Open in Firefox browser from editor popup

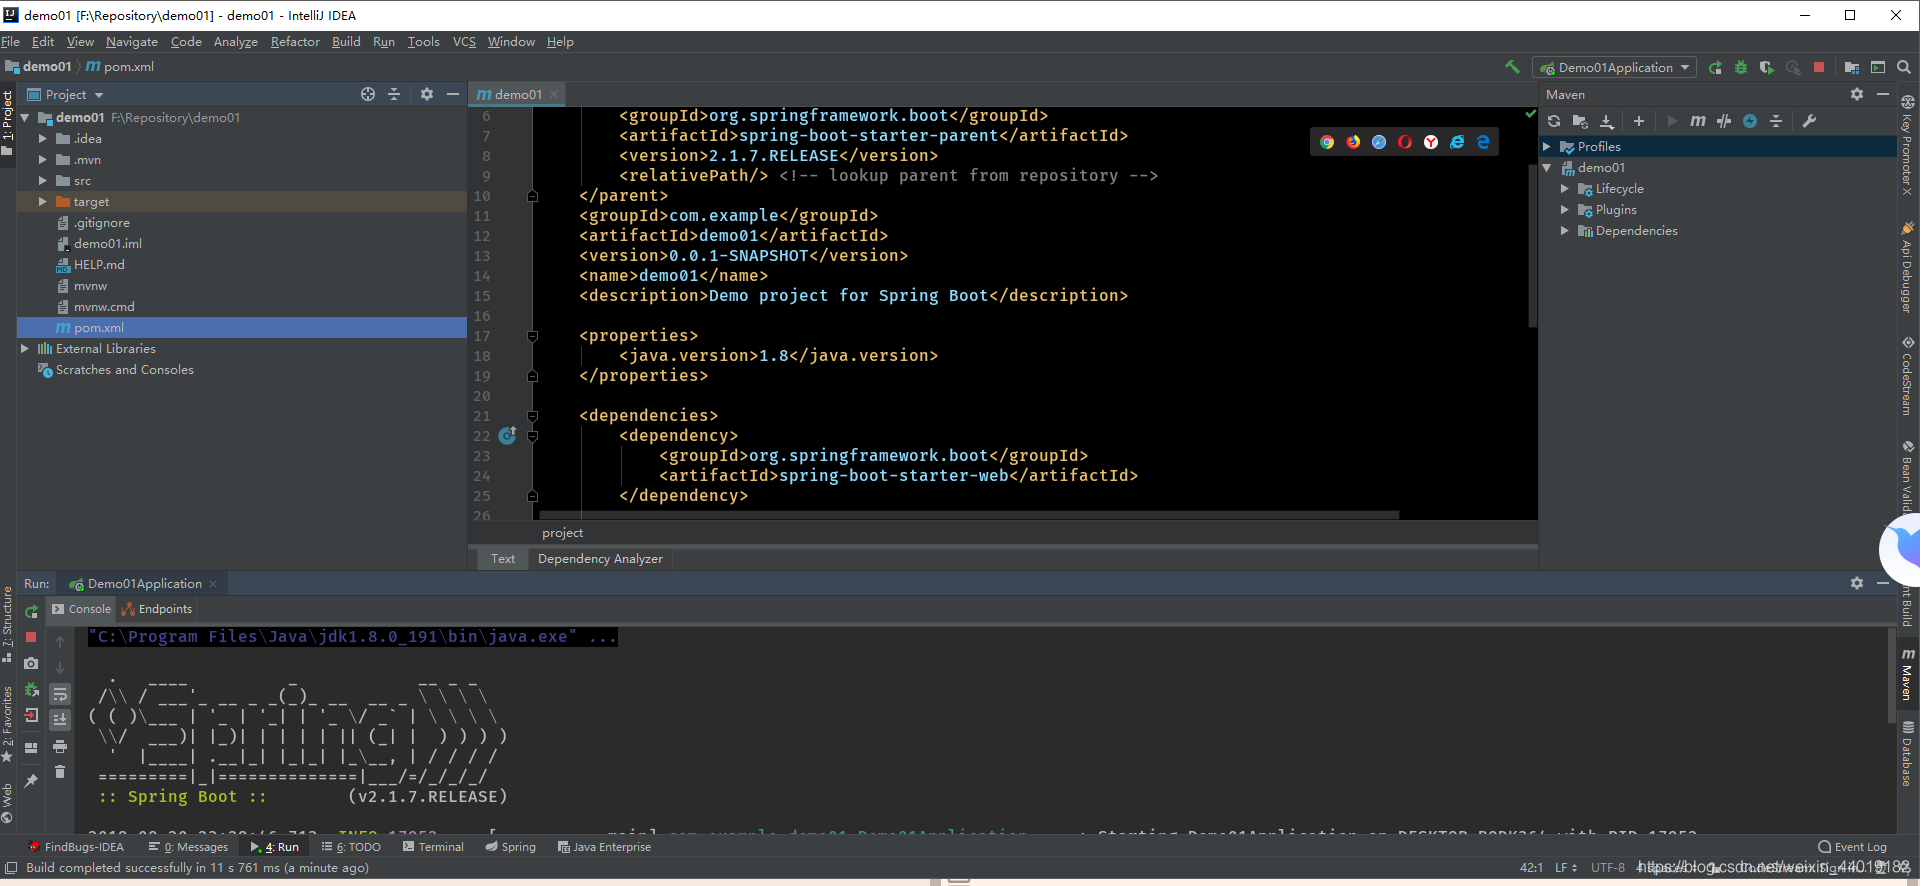click(x=1353, y=142)
